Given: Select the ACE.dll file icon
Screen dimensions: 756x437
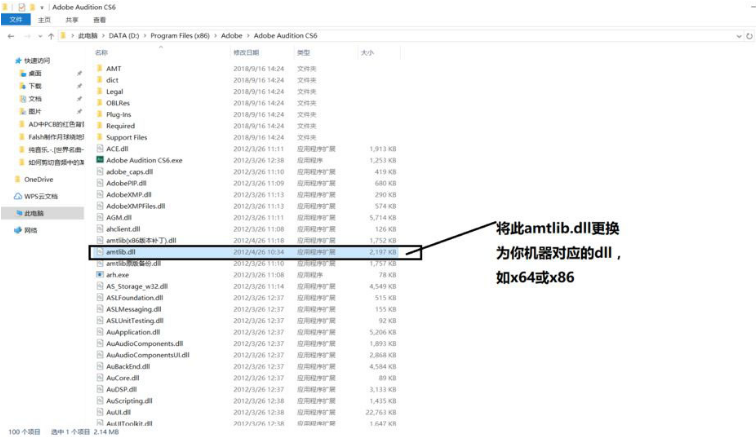Looking at the screenshot, I should pyautogui.click(x=100, y=149).
